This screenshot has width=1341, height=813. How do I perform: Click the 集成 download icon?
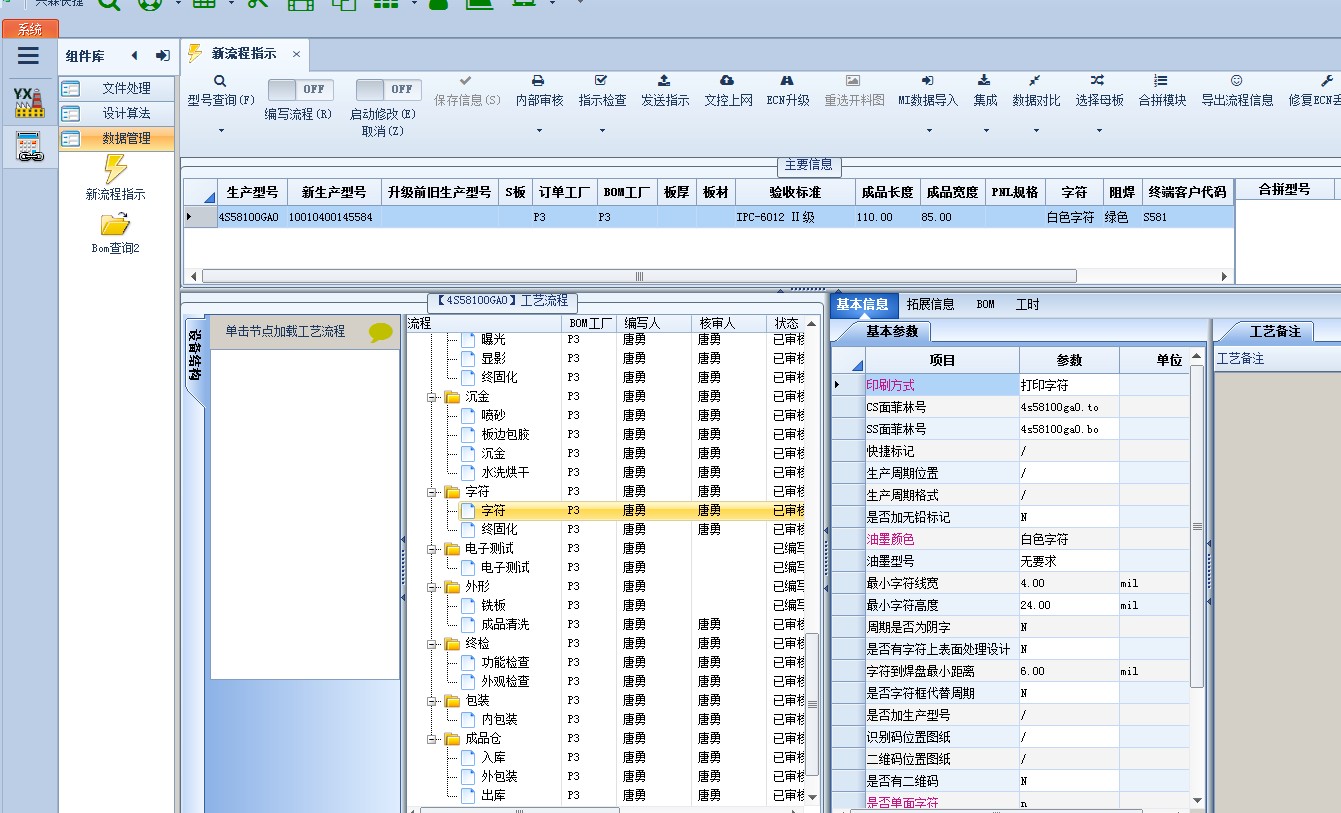click(x=984, y=80)
